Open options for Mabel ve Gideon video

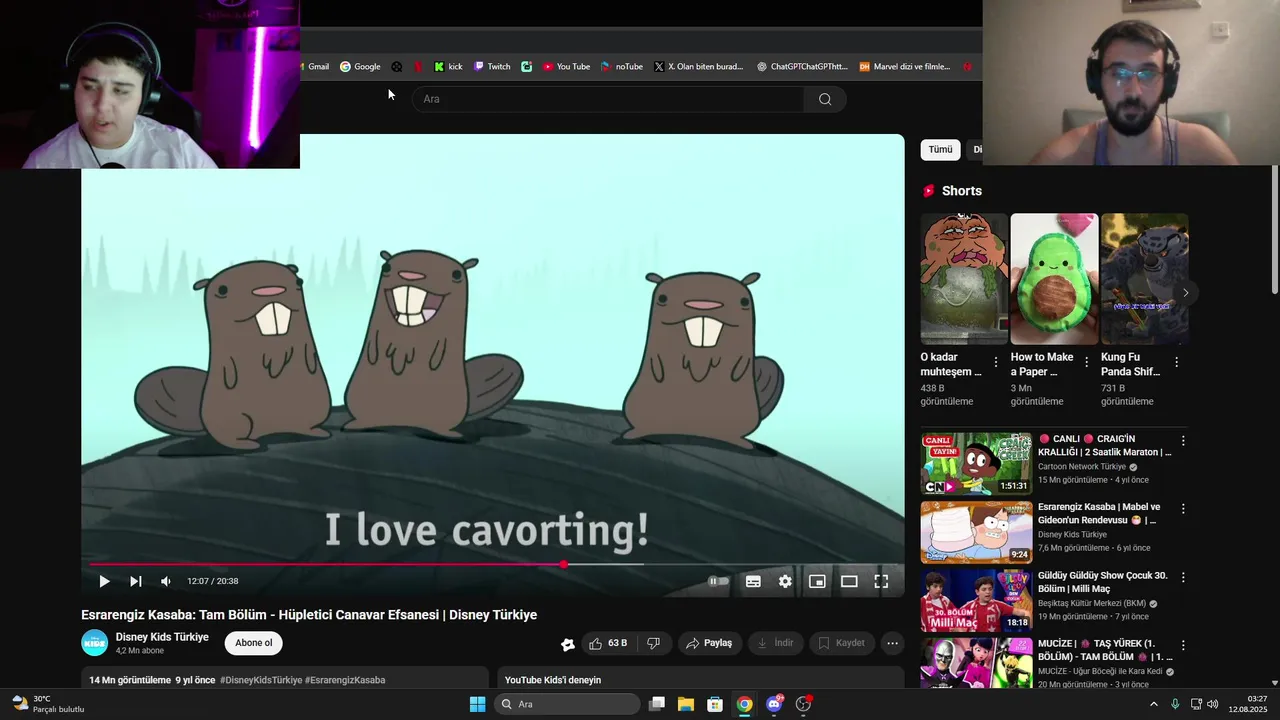[x=1183, y=509]
